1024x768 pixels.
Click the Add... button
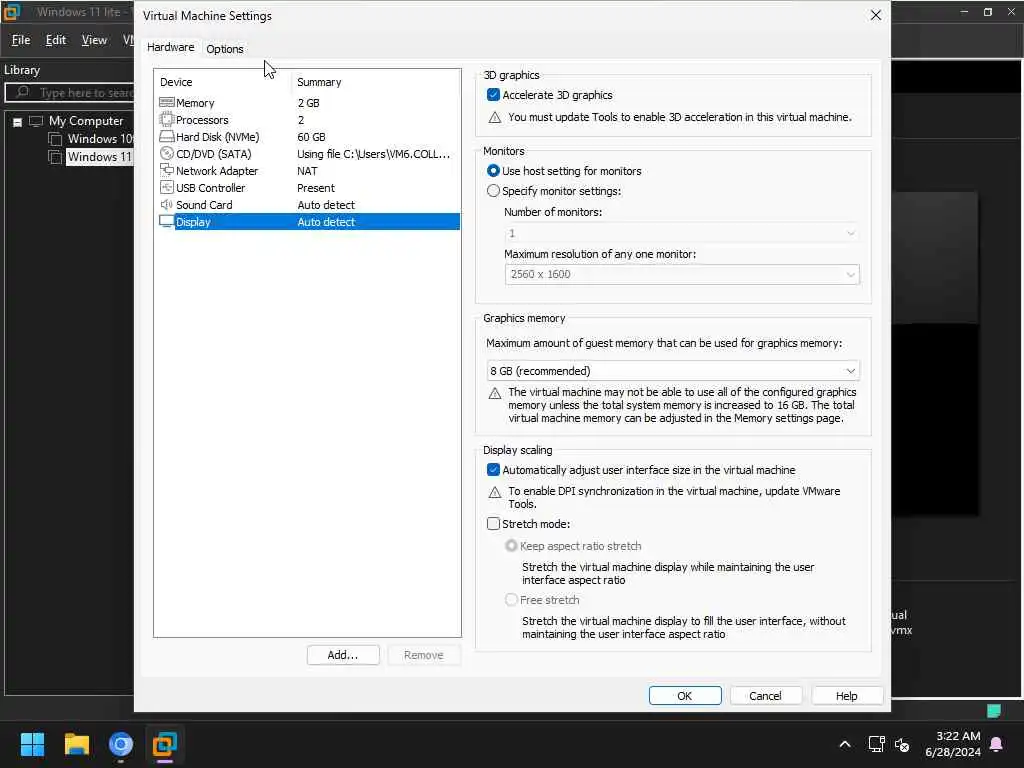pos(343,655)
